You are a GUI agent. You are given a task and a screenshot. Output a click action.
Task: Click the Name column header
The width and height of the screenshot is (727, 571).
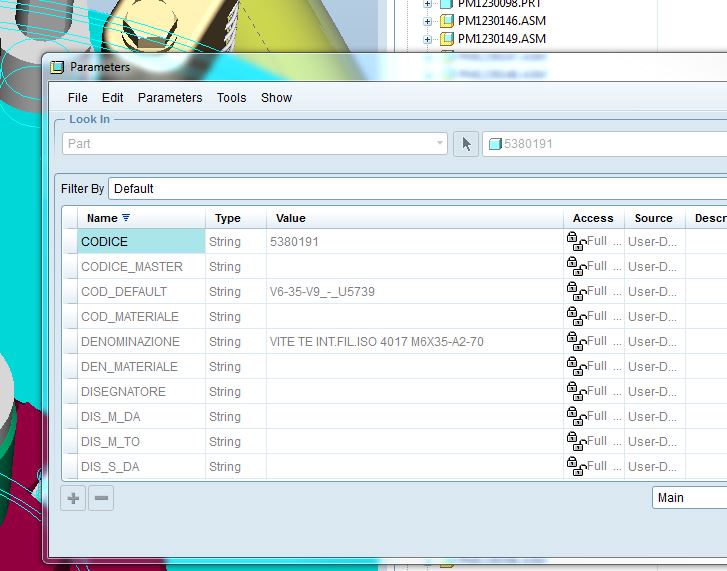tap(141, 218)
